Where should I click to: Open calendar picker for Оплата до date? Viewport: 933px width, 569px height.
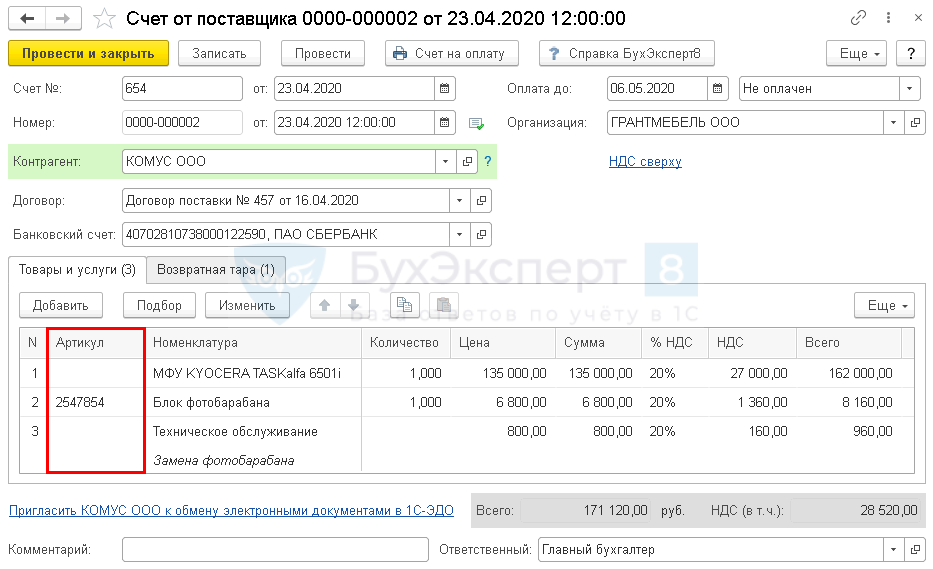(718, 88)
